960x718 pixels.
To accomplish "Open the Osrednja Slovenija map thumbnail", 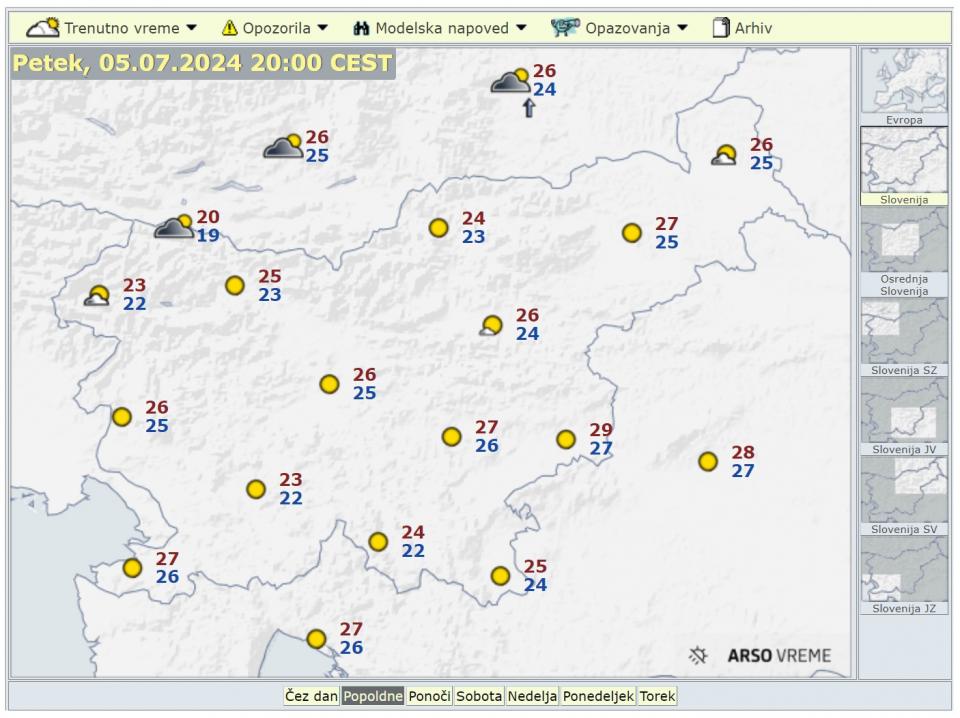I will click(x=904, y=250).
